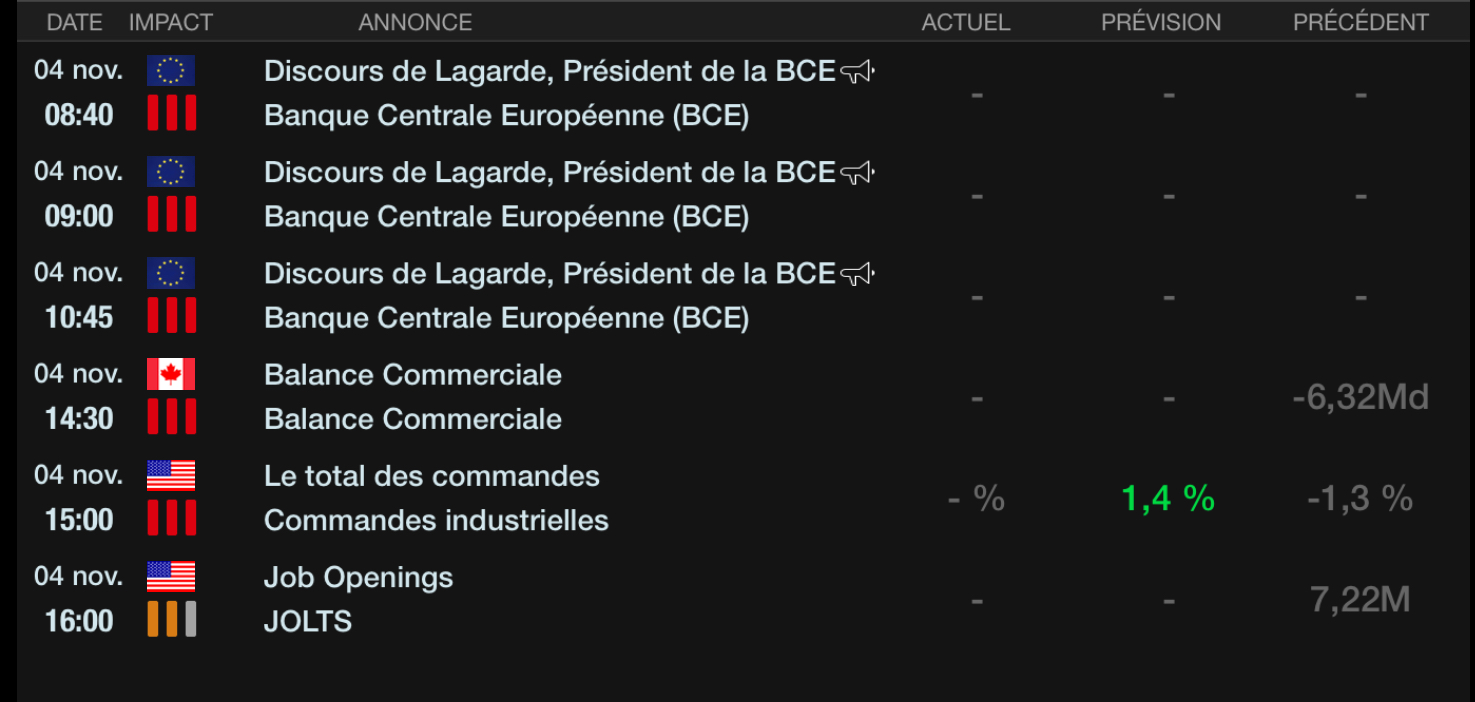Viewport: 1475px width, 702px height.
Task: Select the ANNONCE column header
Action: [415, 22]
